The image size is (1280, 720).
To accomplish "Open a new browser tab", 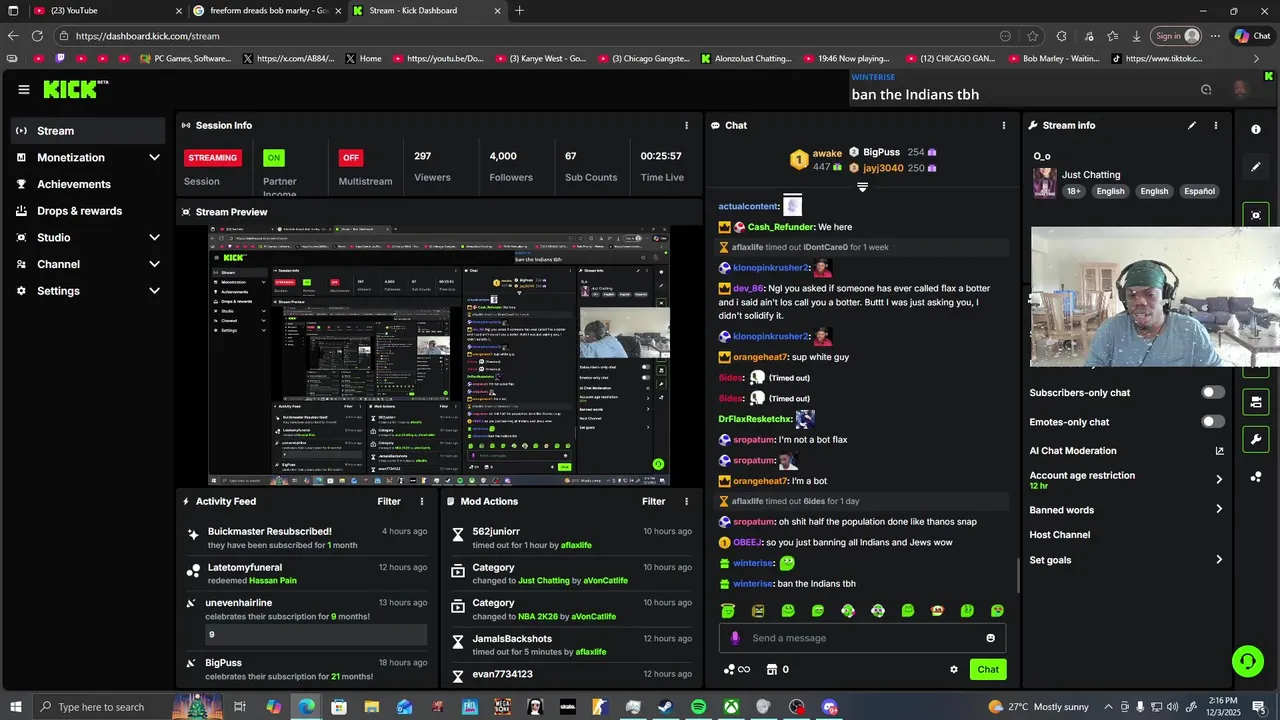I will [519, 11].
